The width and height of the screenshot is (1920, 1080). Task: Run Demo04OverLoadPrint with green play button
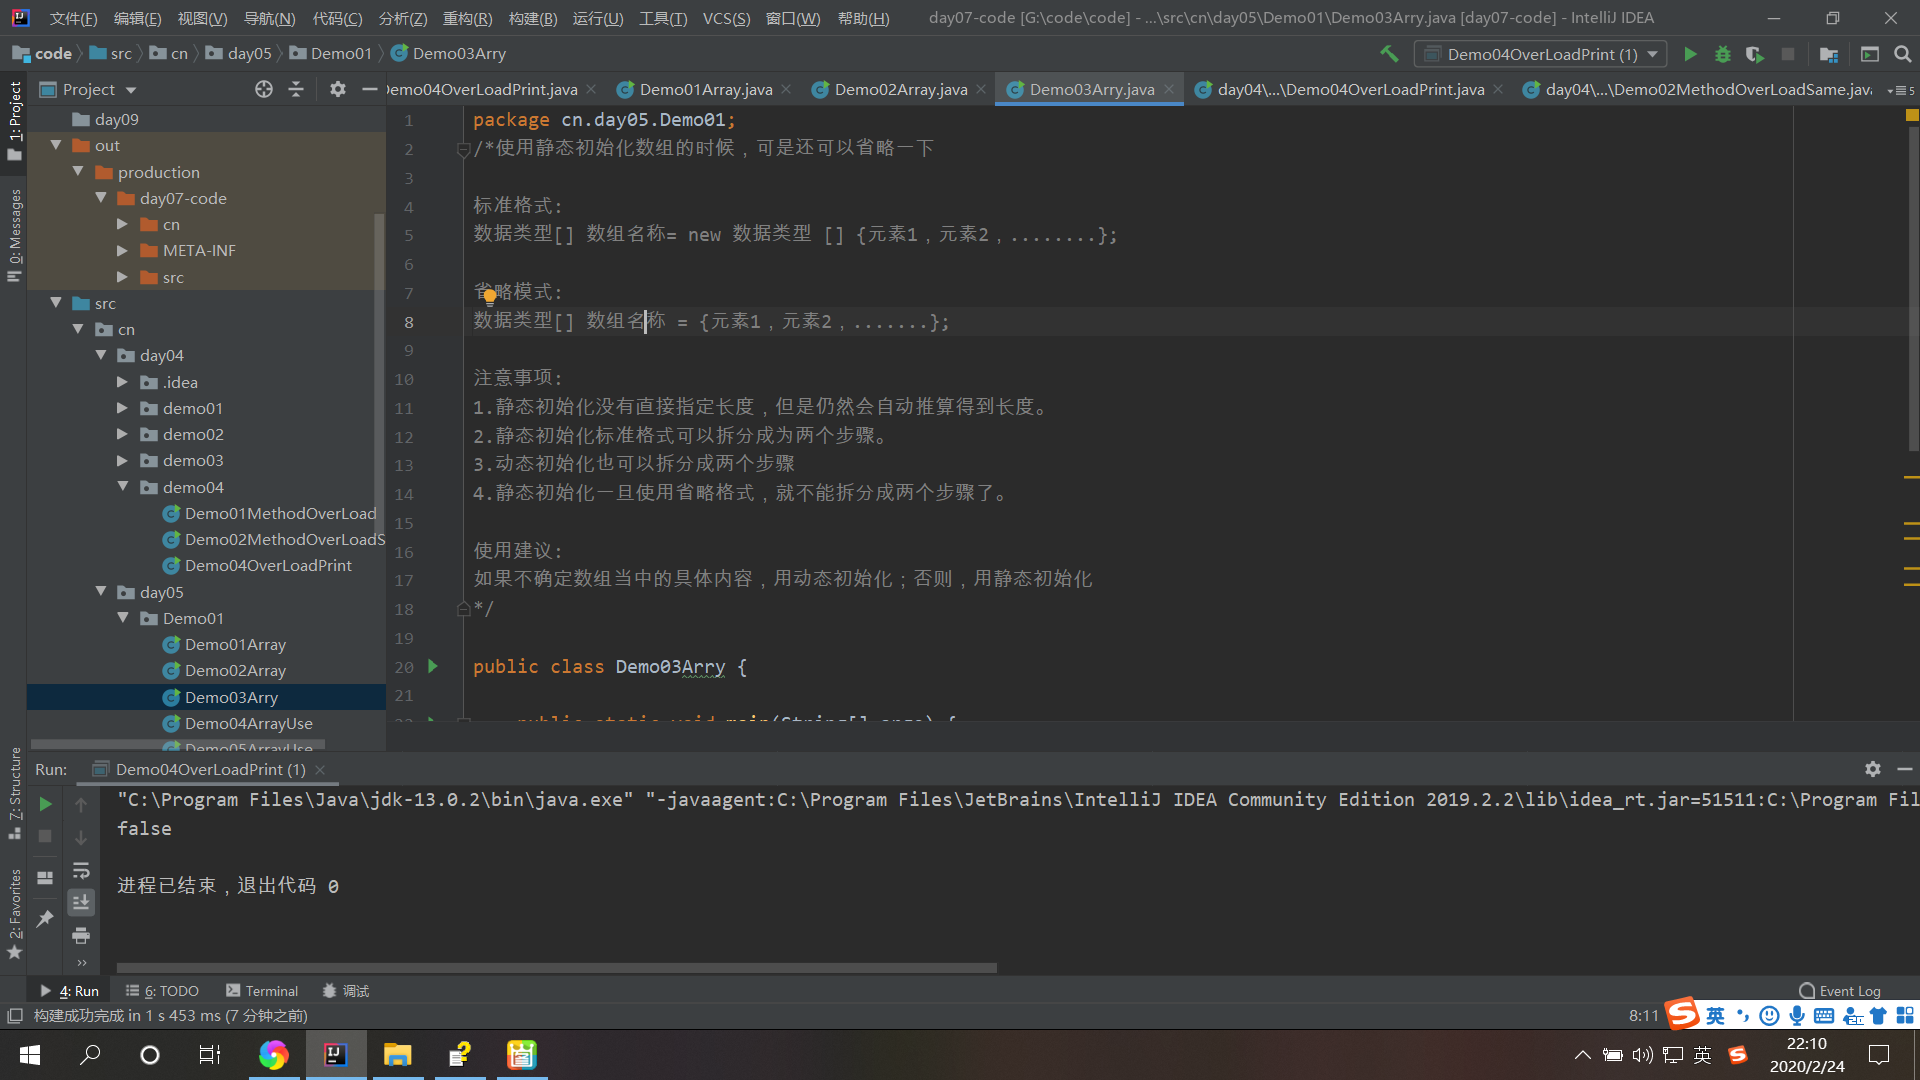pyautogui.click(x=1690, y=54)
